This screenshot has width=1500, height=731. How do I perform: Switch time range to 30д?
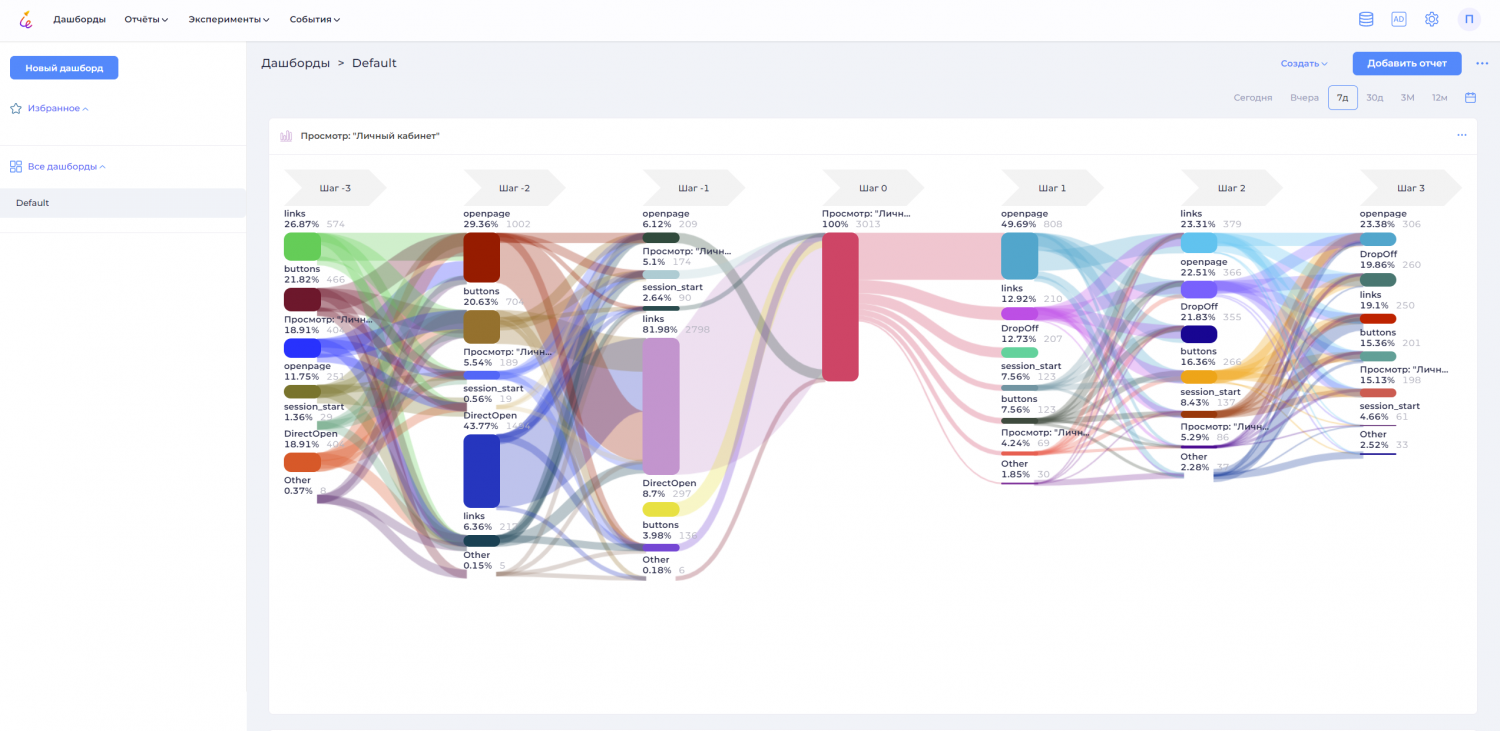click(1375, 98)
